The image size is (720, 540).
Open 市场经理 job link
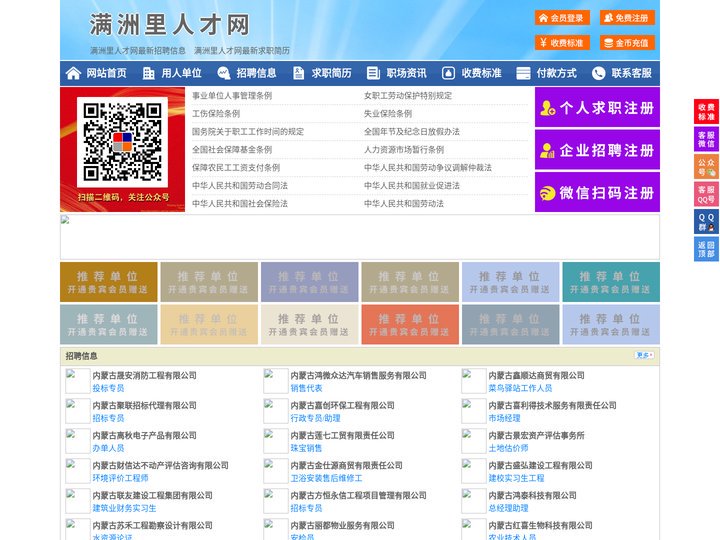click(x=504, y=418)
